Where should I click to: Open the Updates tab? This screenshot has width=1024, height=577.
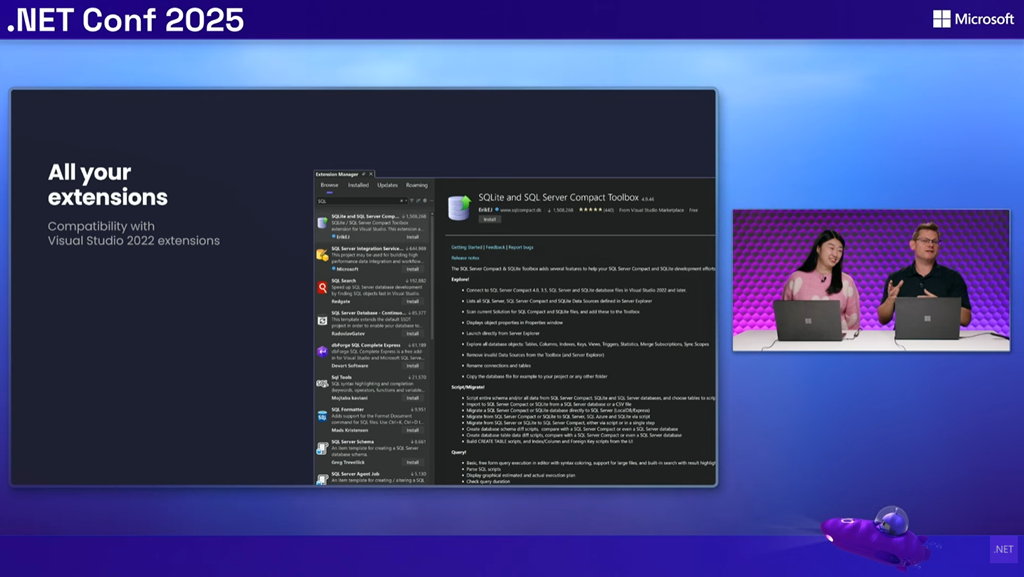(x=387, y=185)
